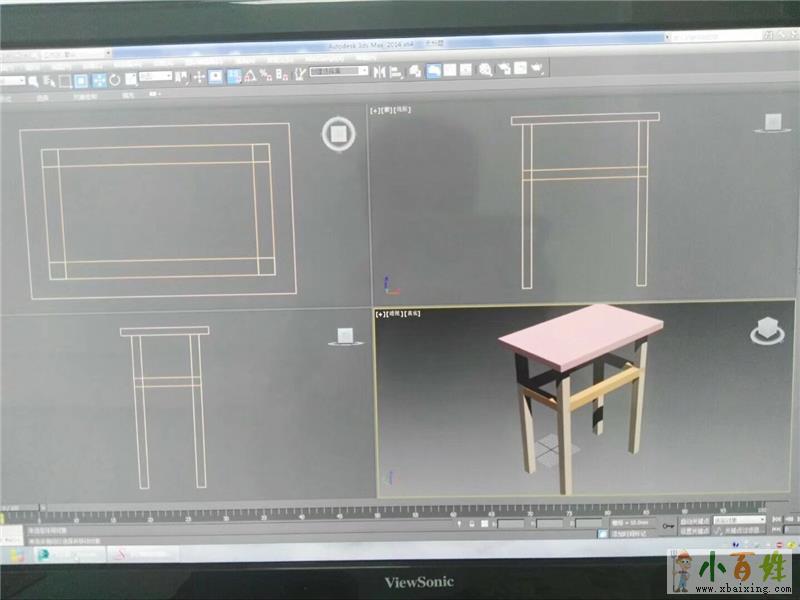Click the Align tool icon

pos(396,71)
